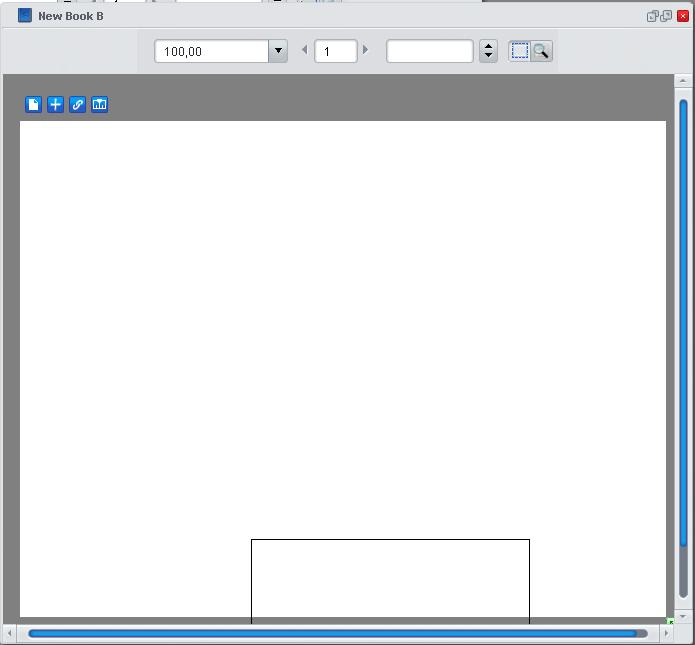This screenshot has width=695, height=645.
Task: Click the horizontal scrollbar left arrow
Action: pyautogui.click(x=9, y=633)
